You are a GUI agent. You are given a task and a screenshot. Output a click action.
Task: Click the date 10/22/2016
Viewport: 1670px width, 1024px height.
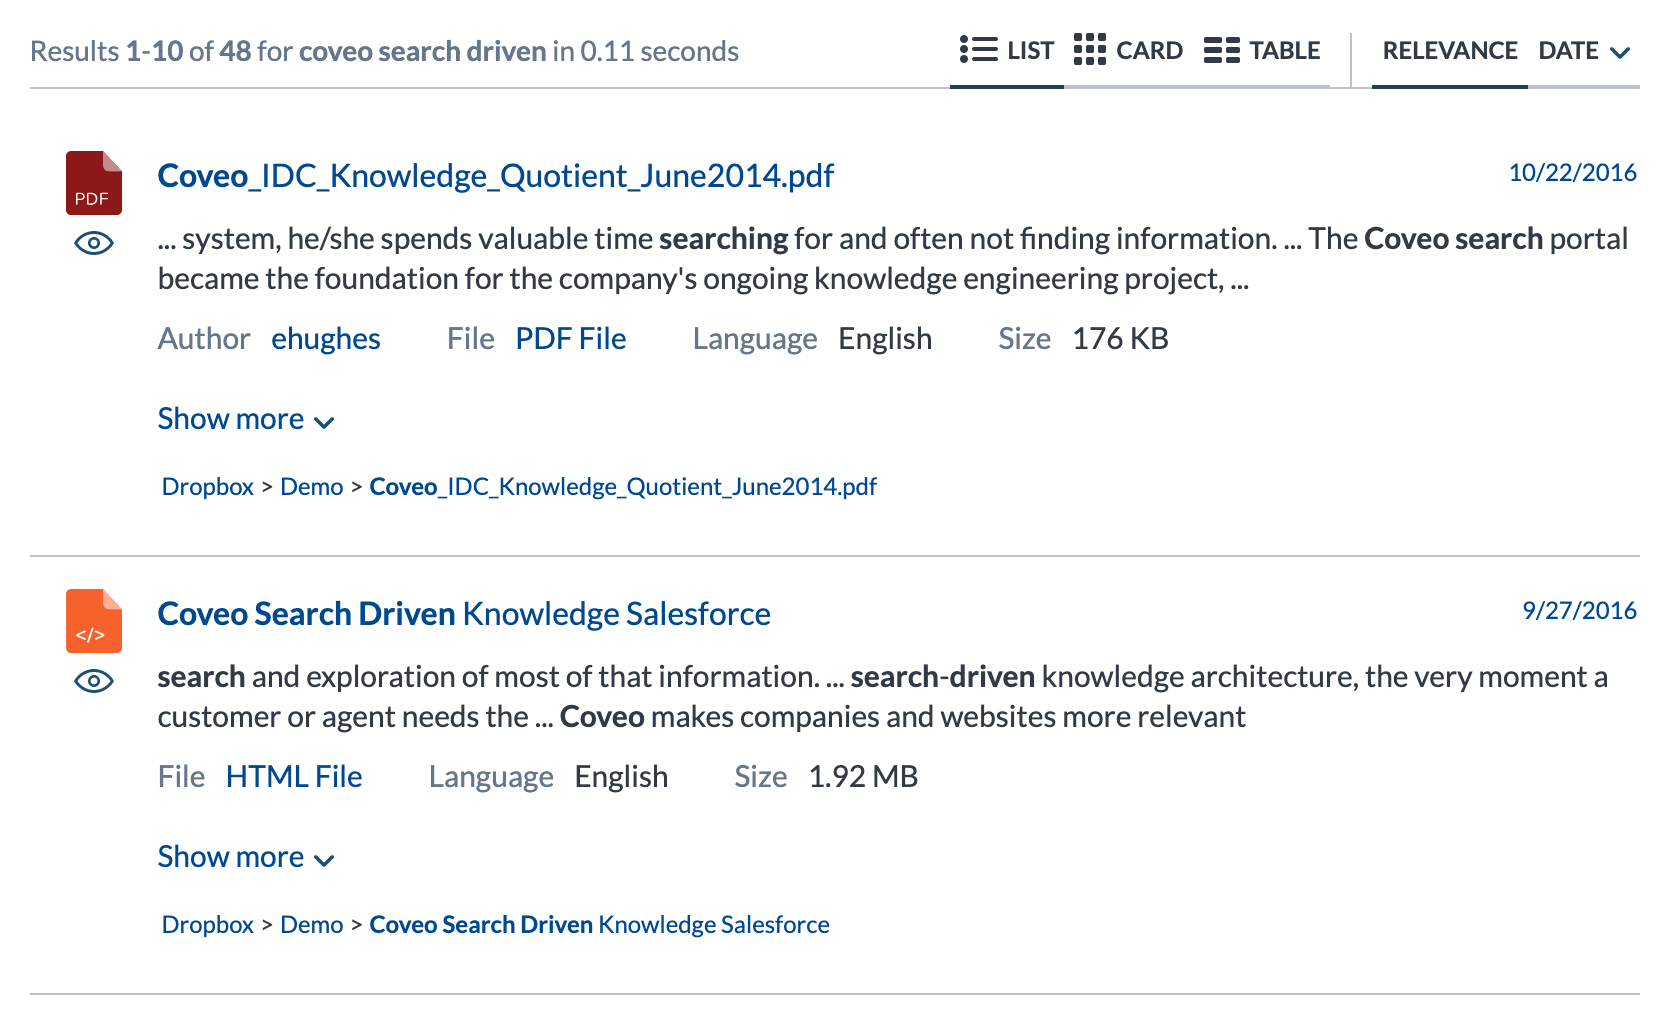tap(1572, 173)
